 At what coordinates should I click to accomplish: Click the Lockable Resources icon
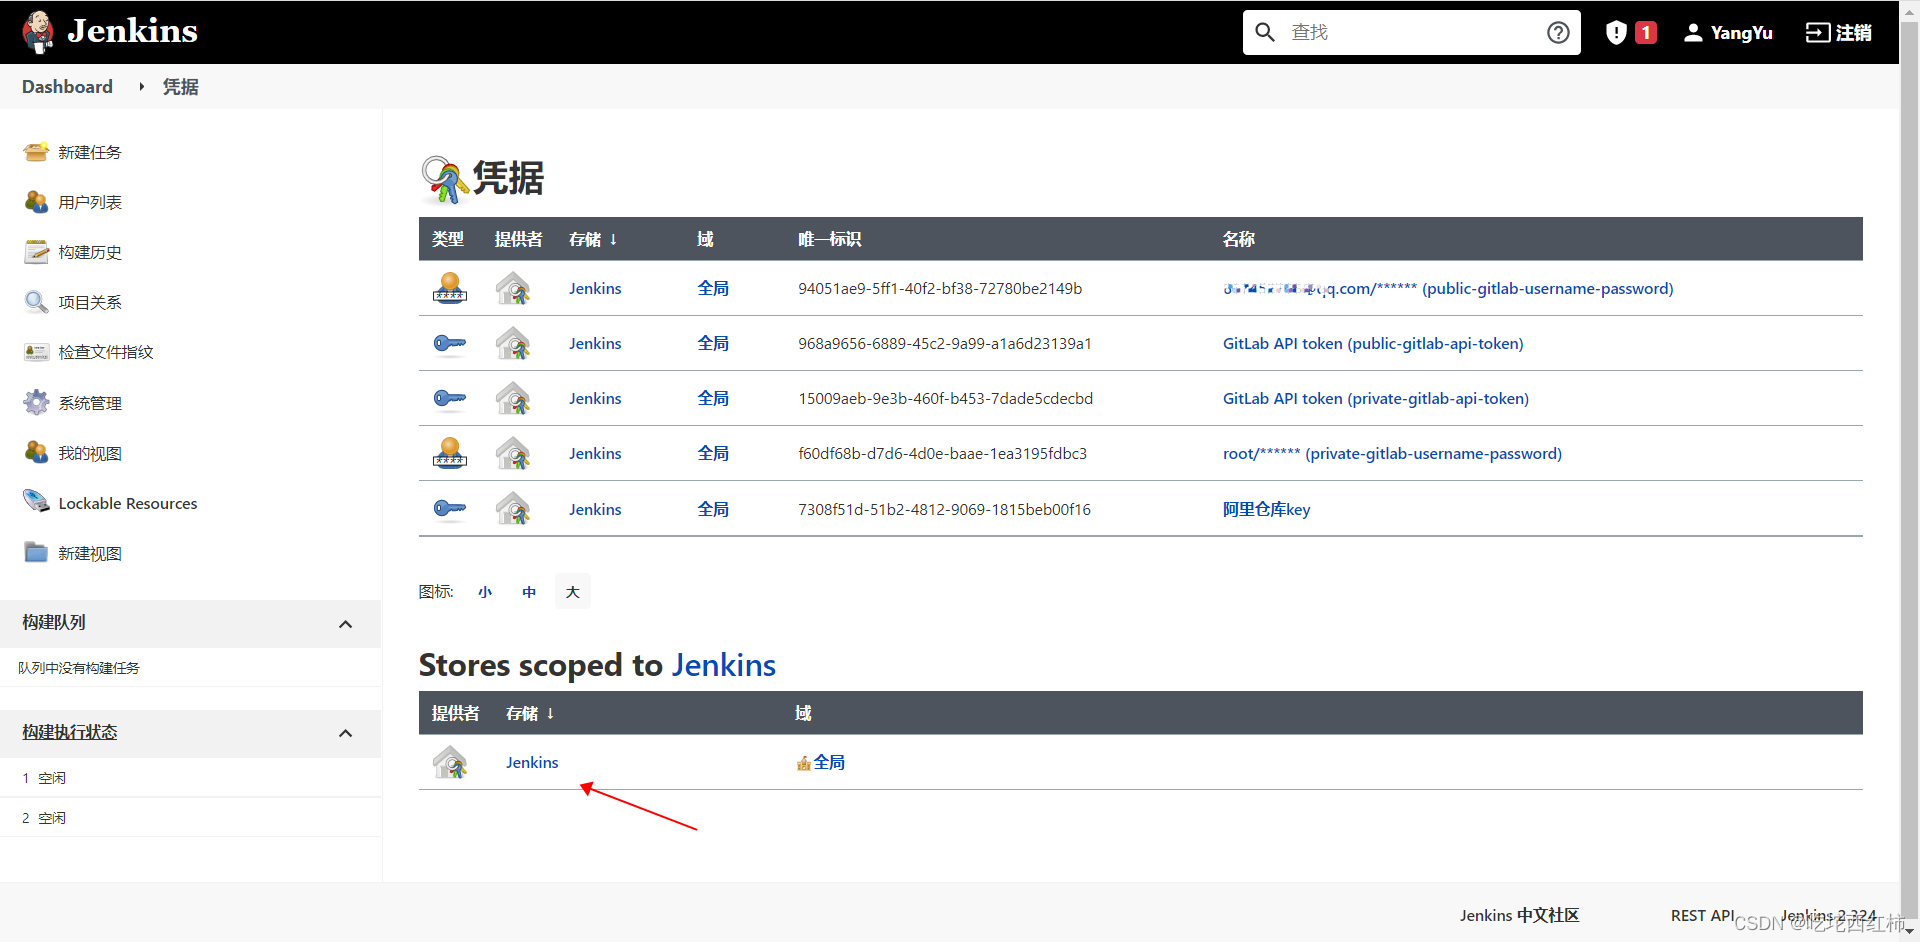(36, 503)
